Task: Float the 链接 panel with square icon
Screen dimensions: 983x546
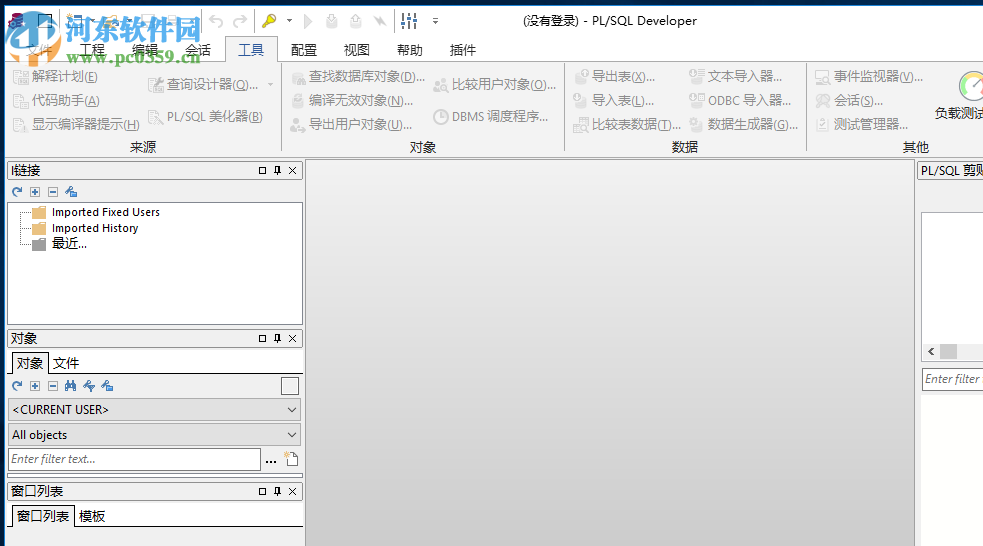Action: pos(262,171)
